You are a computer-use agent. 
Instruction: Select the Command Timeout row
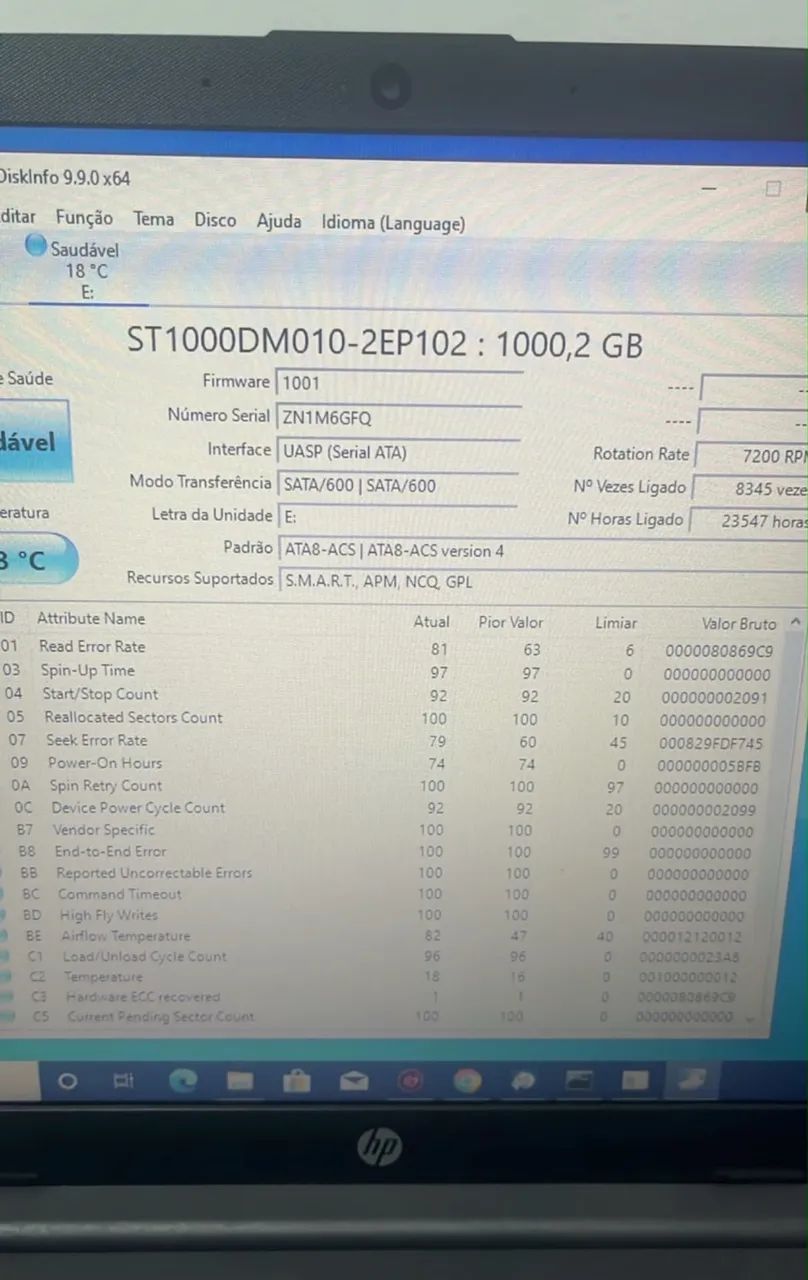point(383,894)
